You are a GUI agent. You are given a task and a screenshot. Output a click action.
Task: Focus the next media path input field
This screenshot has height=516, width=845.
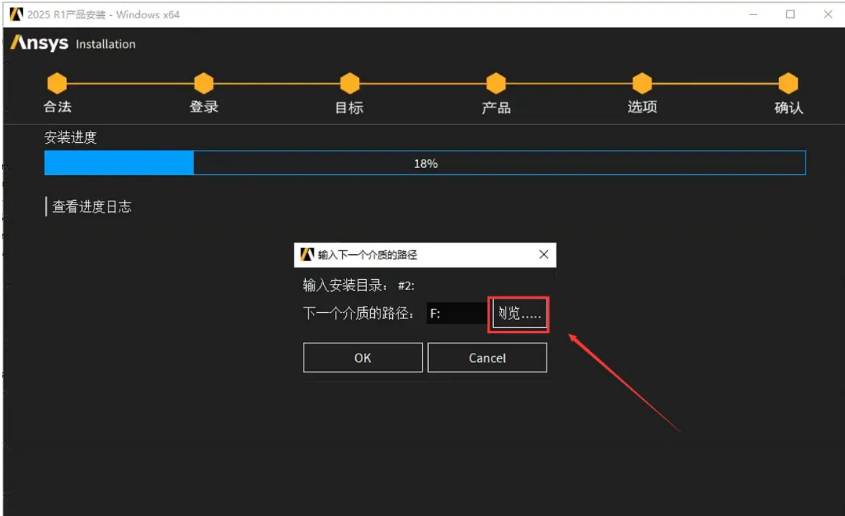(x=457, y=313)
